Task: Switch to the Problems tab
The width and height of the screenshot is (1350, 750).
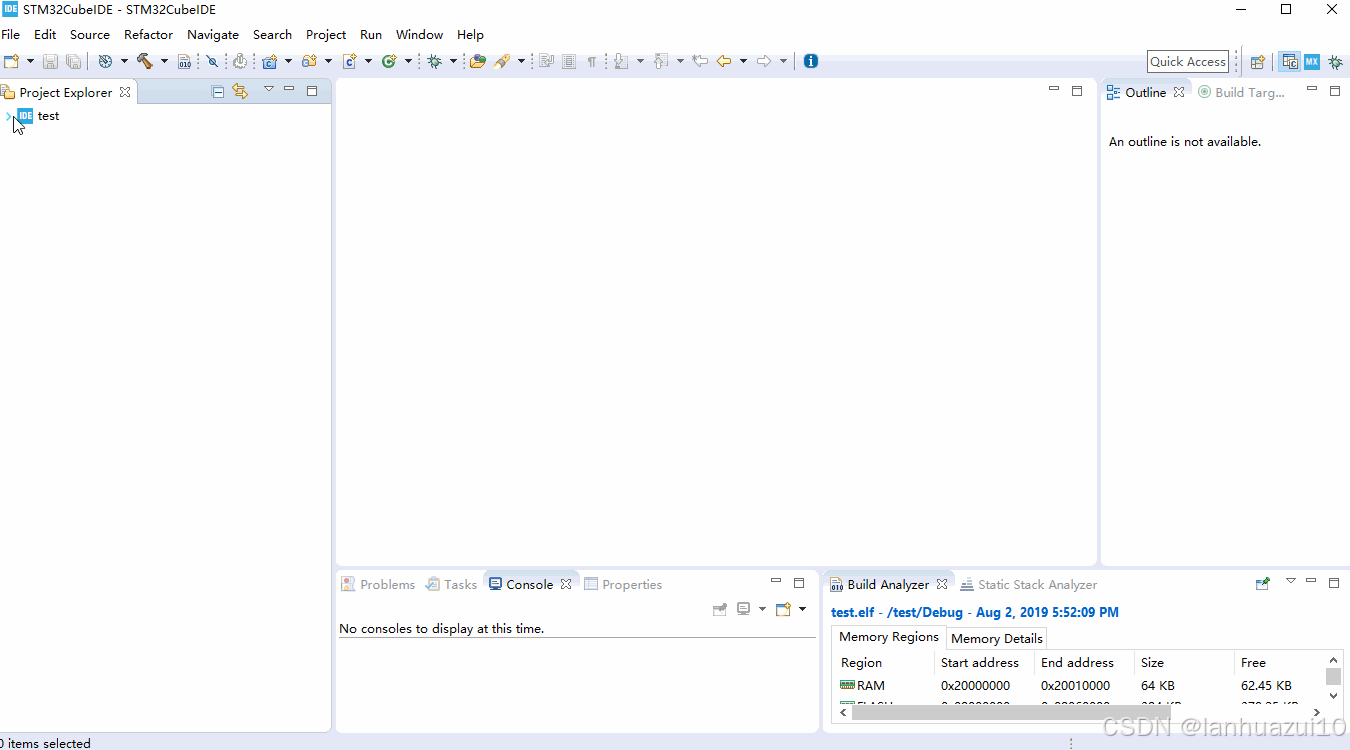Action: pyautogui.click(x=378, y=584)
